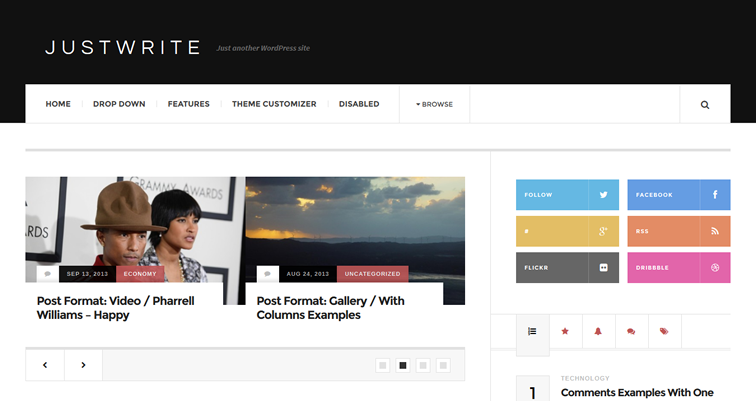Open the Facebook social link
Screen dimensions: 756x401
678,195
